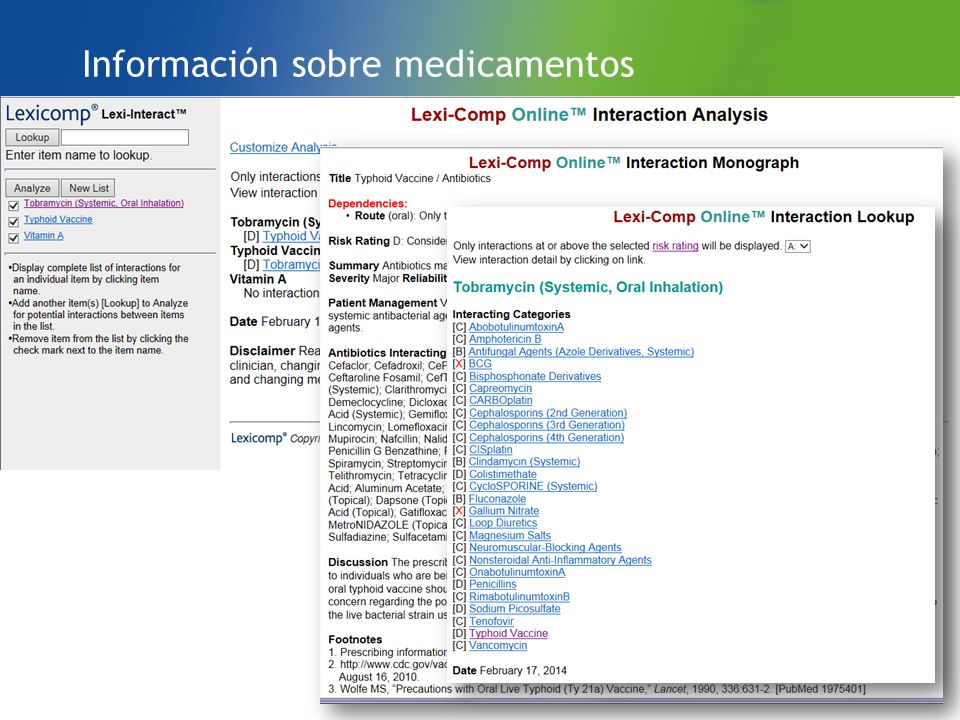960x720 pixels.
Task: Open the Penicillins interaction link
Action: 492,584
